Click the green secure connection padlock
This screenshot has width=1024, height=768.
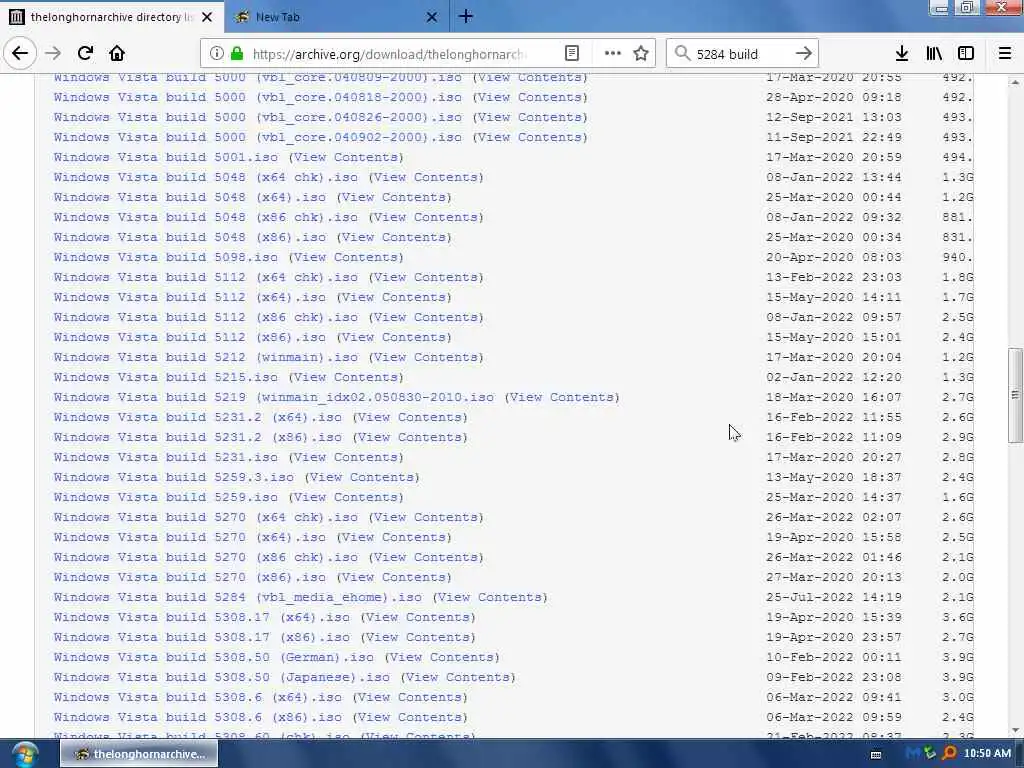click(236, 54)
